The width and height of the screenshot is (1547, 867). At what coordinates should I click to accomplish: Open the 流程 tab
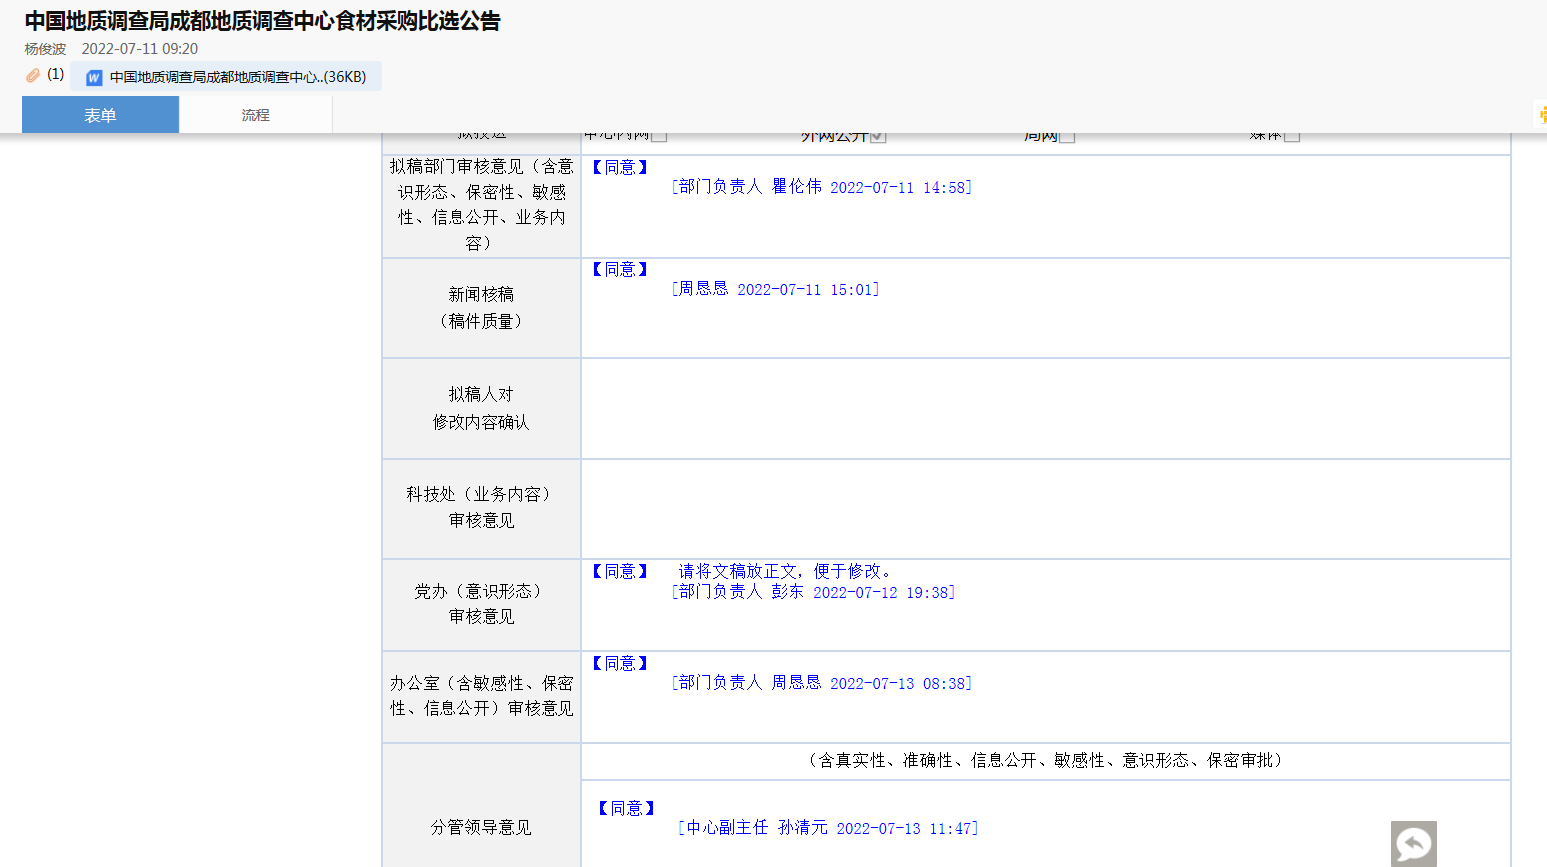[255, 115]
